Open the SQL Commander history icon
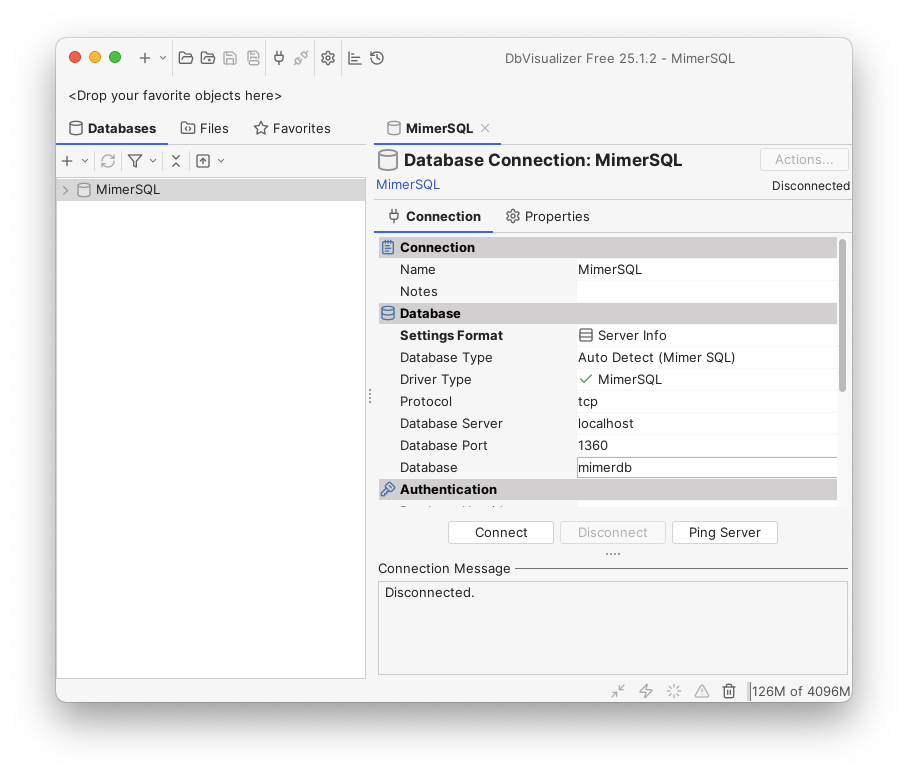 pyautogui.click(x=377, y=57)
